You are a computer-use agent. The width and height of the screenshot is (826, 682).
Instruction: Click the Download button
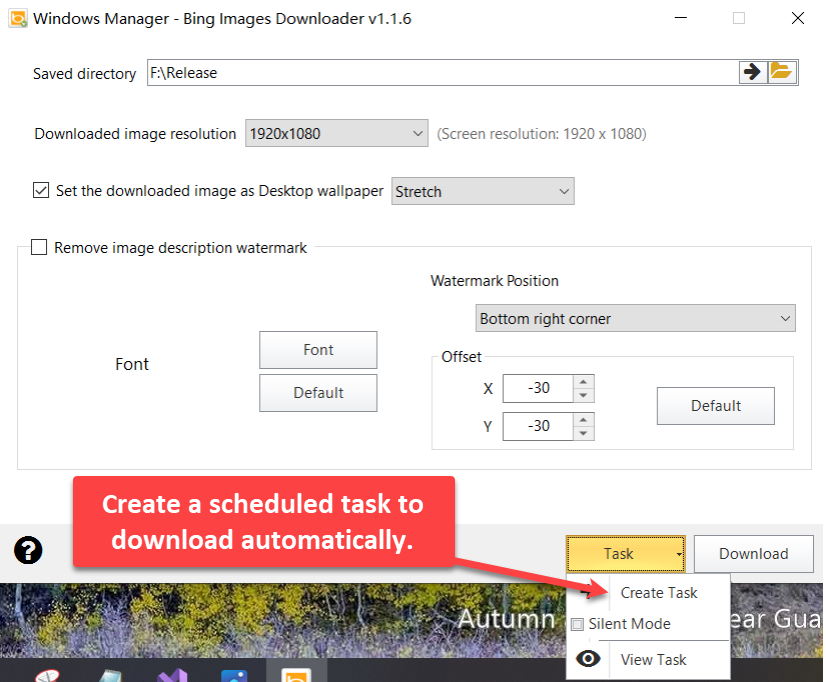pos(753,554)
